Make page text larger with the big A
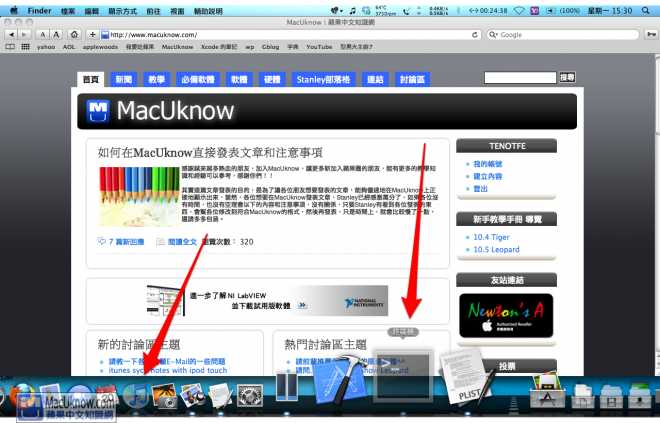This screenshot has height=423, width=660. click(x=56, y=35)
